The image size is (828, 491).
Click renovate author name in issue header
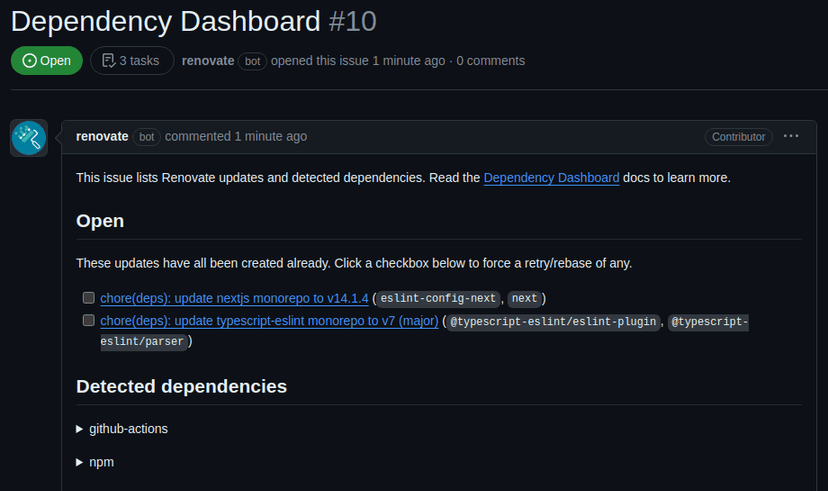pyautogui.click(x=208, y=60)
